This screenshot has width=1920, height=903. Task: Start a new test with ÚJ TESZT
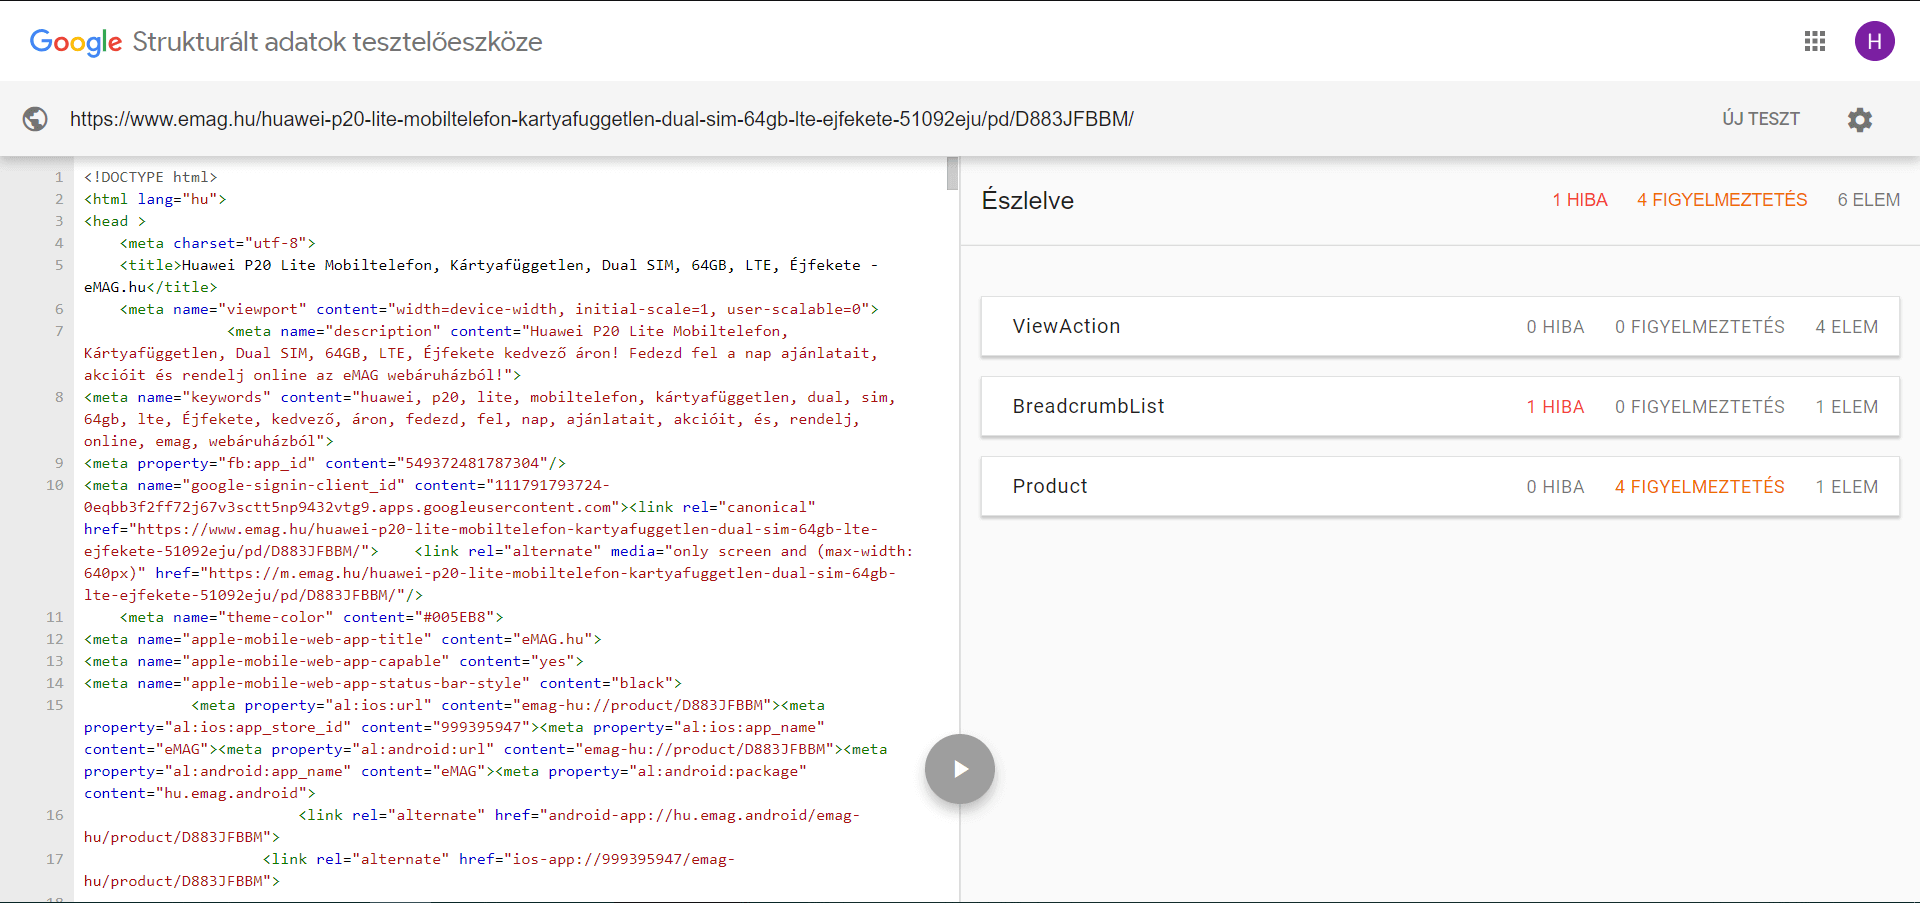click(x=1760, y=119)
